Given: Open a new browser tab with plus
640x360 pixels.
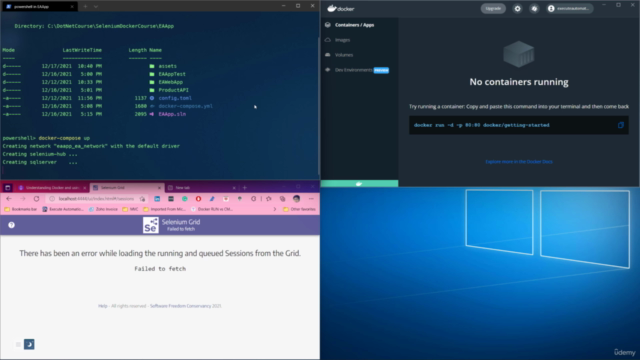Looking at the screenshot, I should click(x=245, y=188).
